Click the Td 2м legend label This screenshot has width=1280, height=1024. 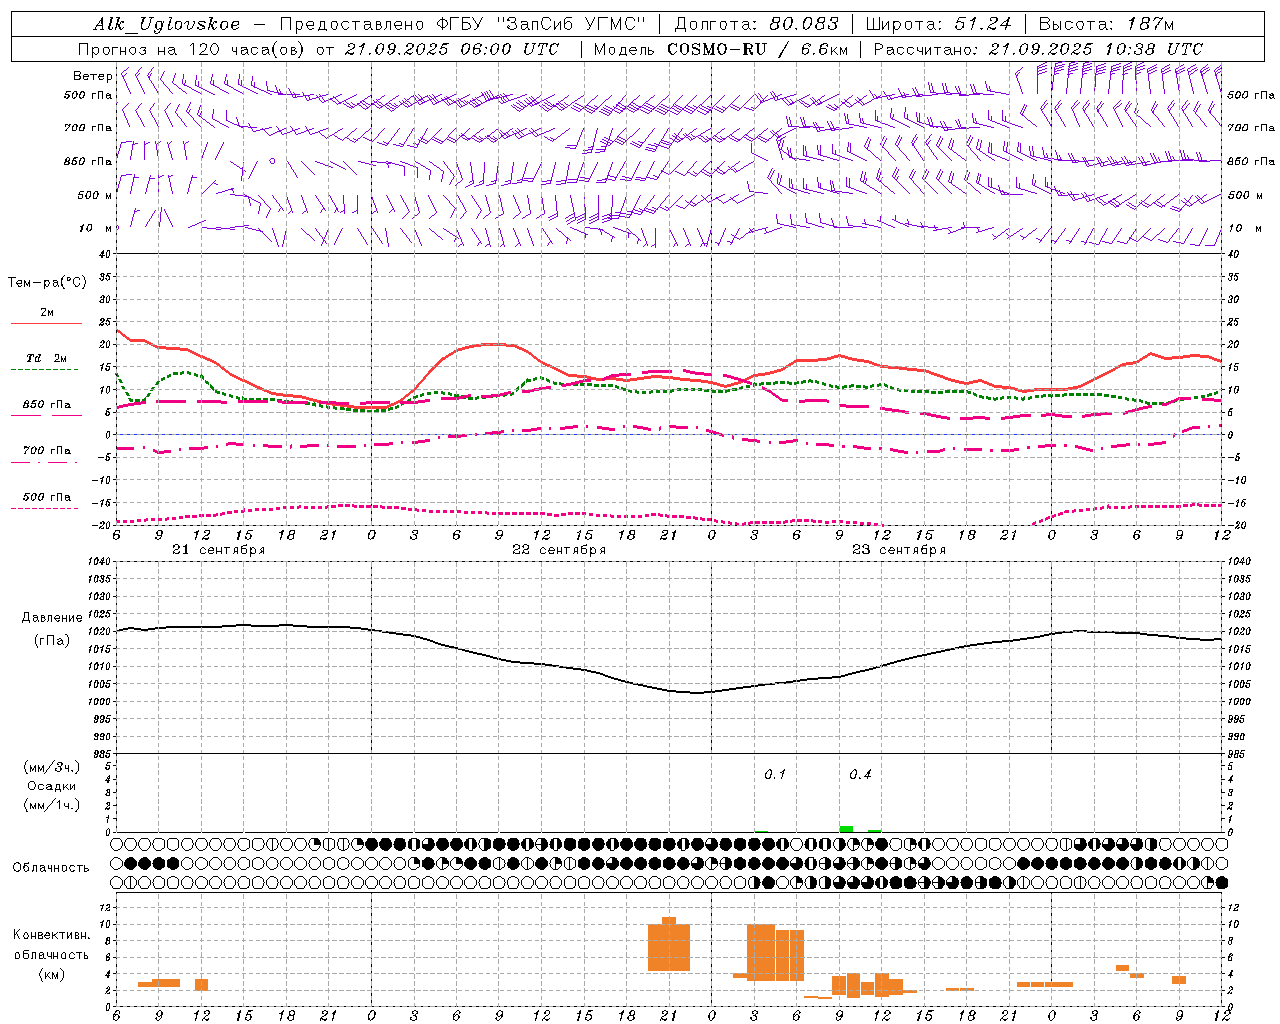pos(47,358)
